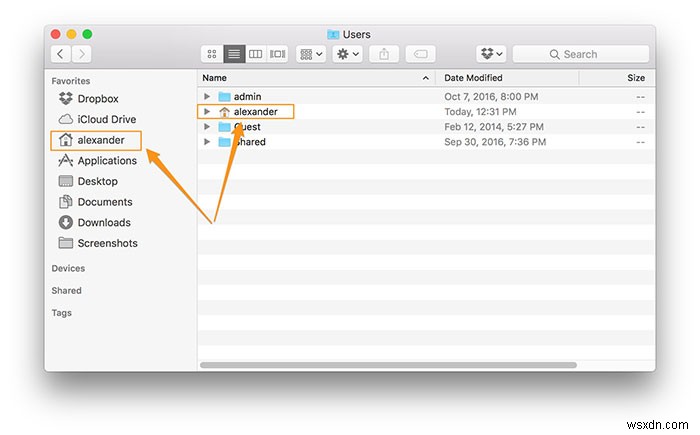Select alexander home in the sidebar
The height and width of the screenshot is (435, 700).
pyautogui.click(x=96, y=140)
